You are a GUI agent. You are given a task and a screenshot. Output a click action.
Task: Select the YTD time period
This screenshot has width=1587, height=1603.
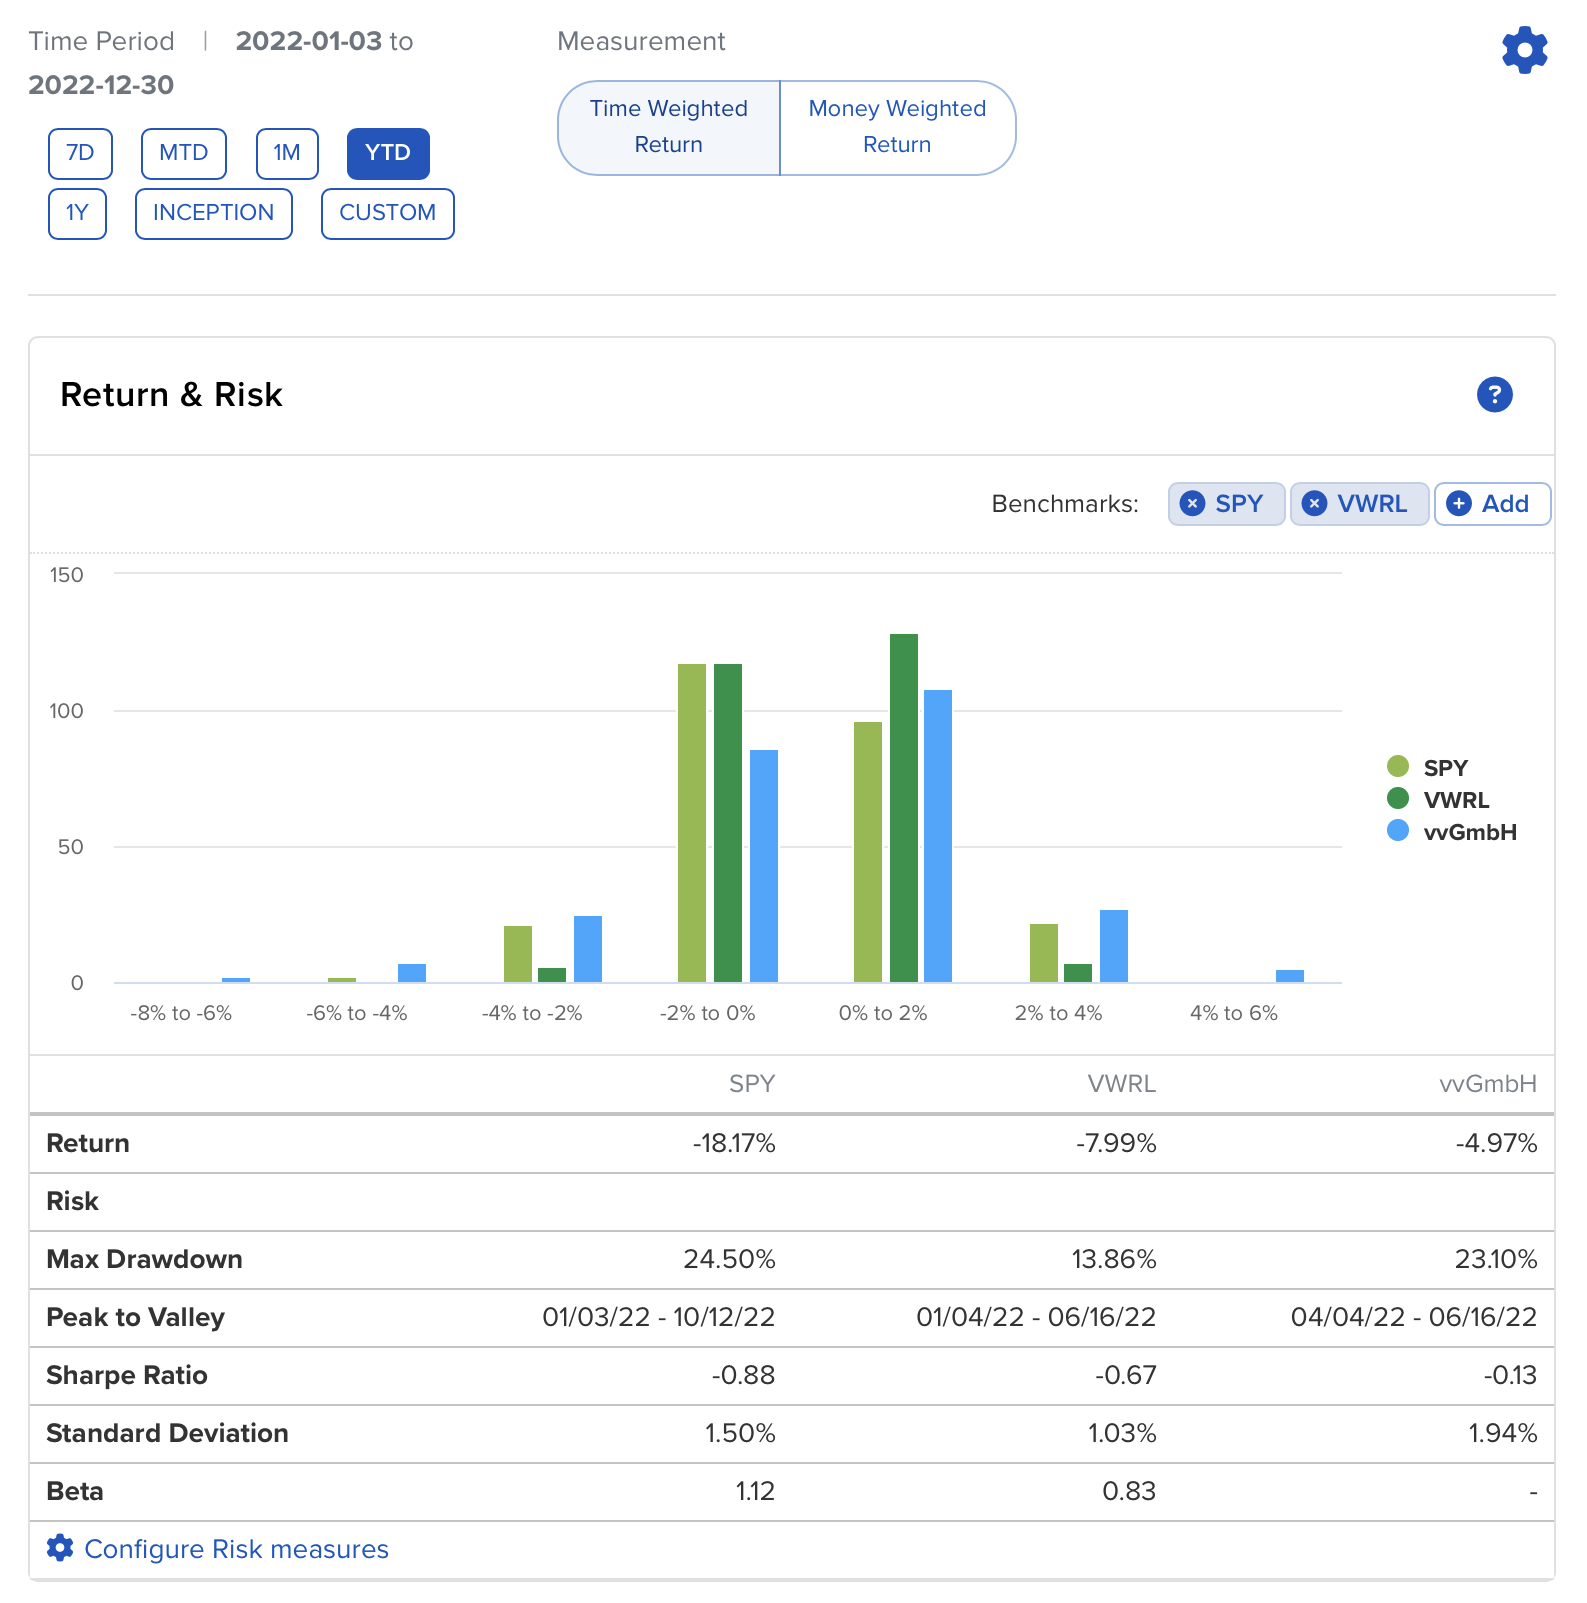pos(388,153)
